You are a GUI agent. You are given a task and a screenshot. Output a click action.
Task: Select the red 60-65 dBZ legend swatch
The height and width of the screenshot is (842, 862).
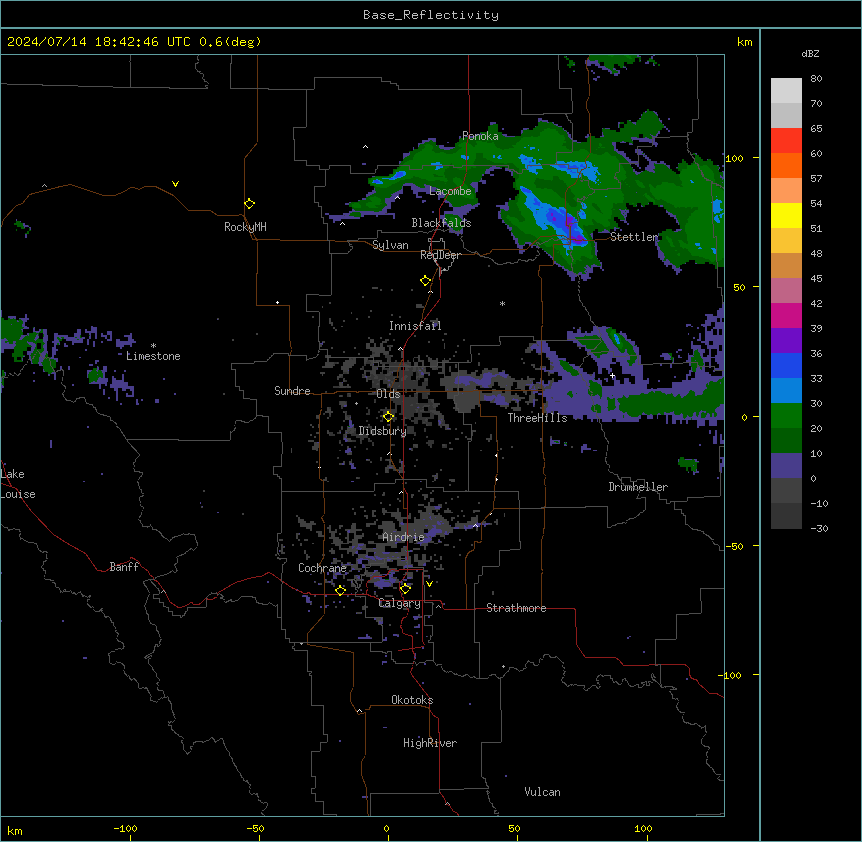click(x=786, y=141)
